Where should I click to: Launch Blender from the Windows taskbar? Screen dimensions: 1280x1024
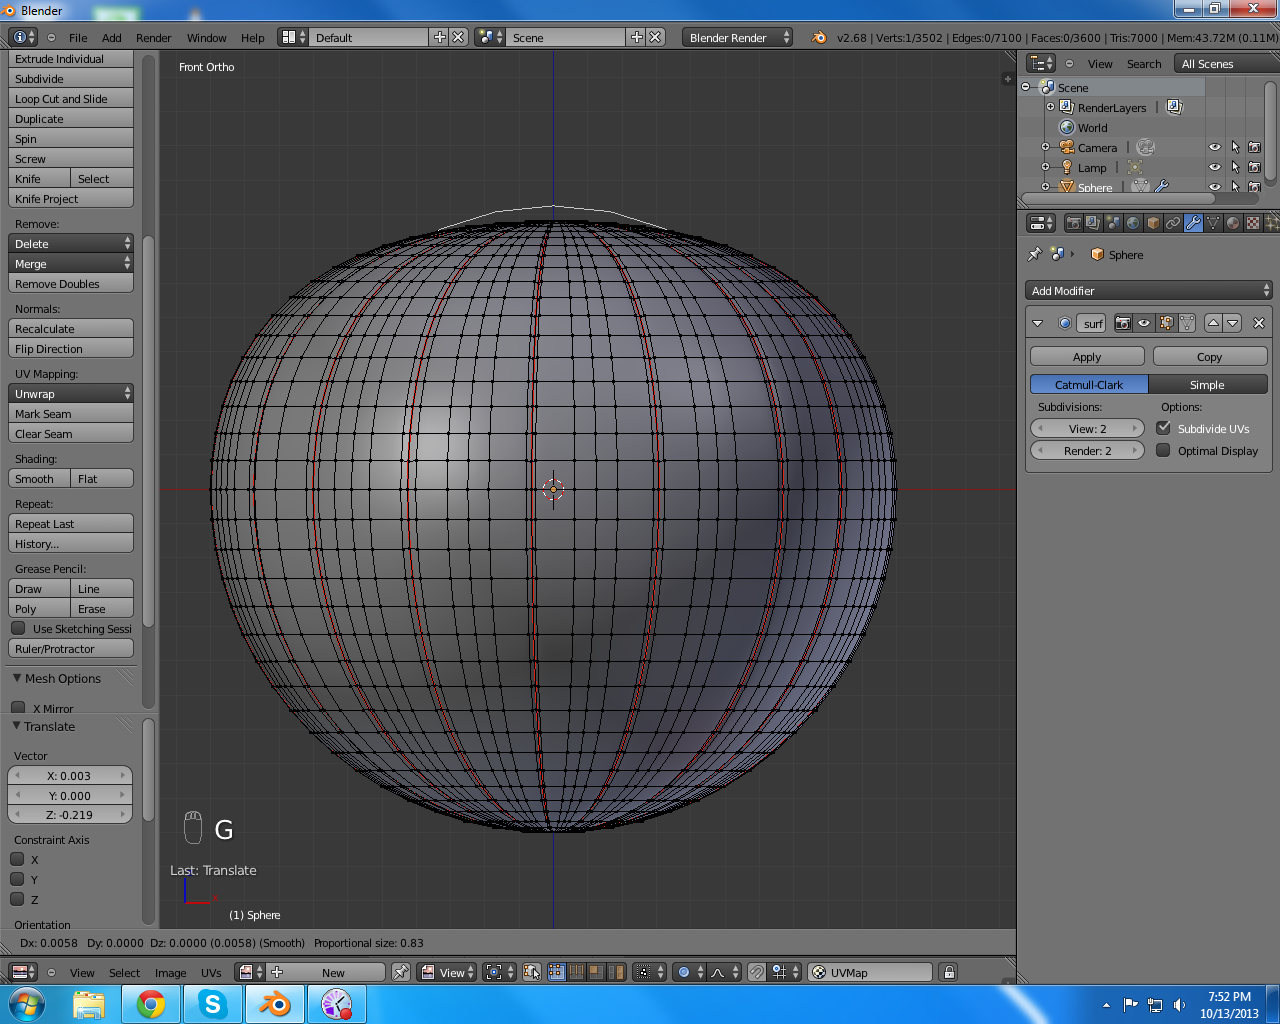[x=274, y=1004]
